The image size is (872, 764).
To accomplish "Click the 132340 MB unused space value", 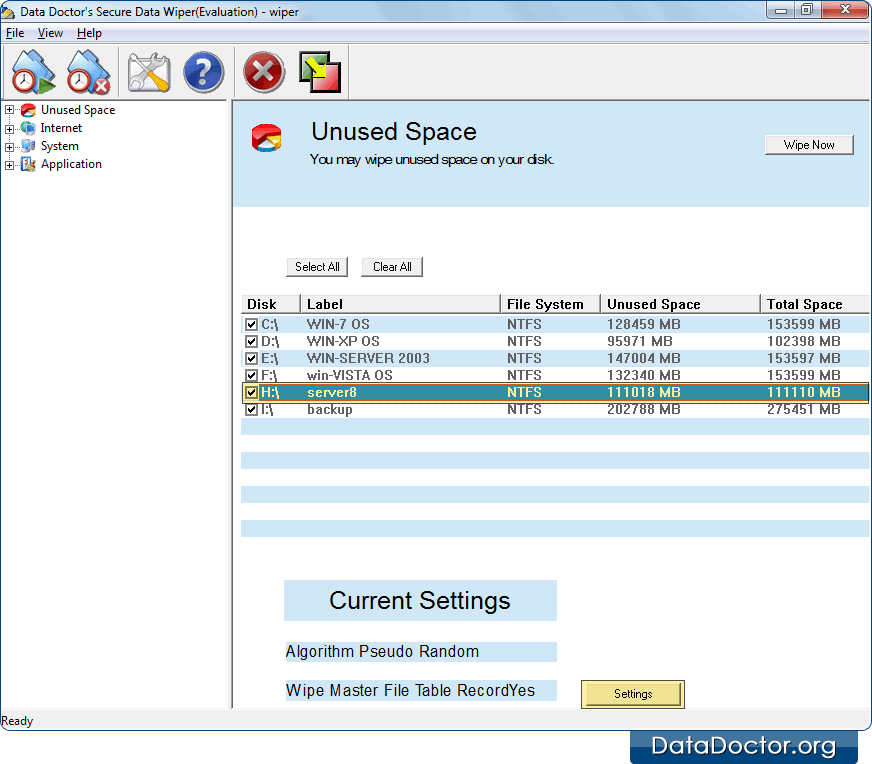I will click(643, 375).
